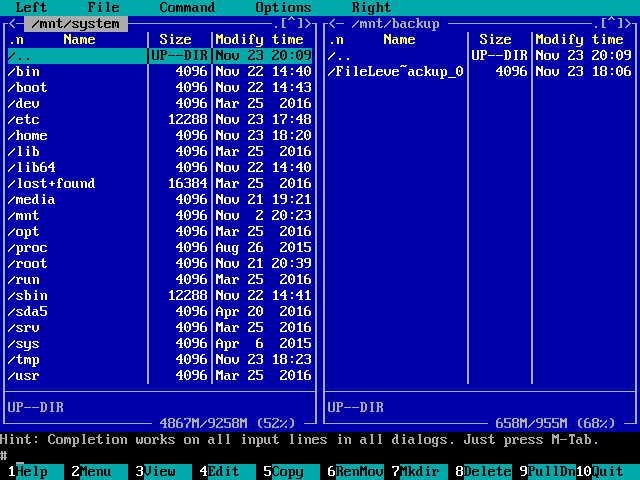Click the left panel Name column header

coord(79,40)
